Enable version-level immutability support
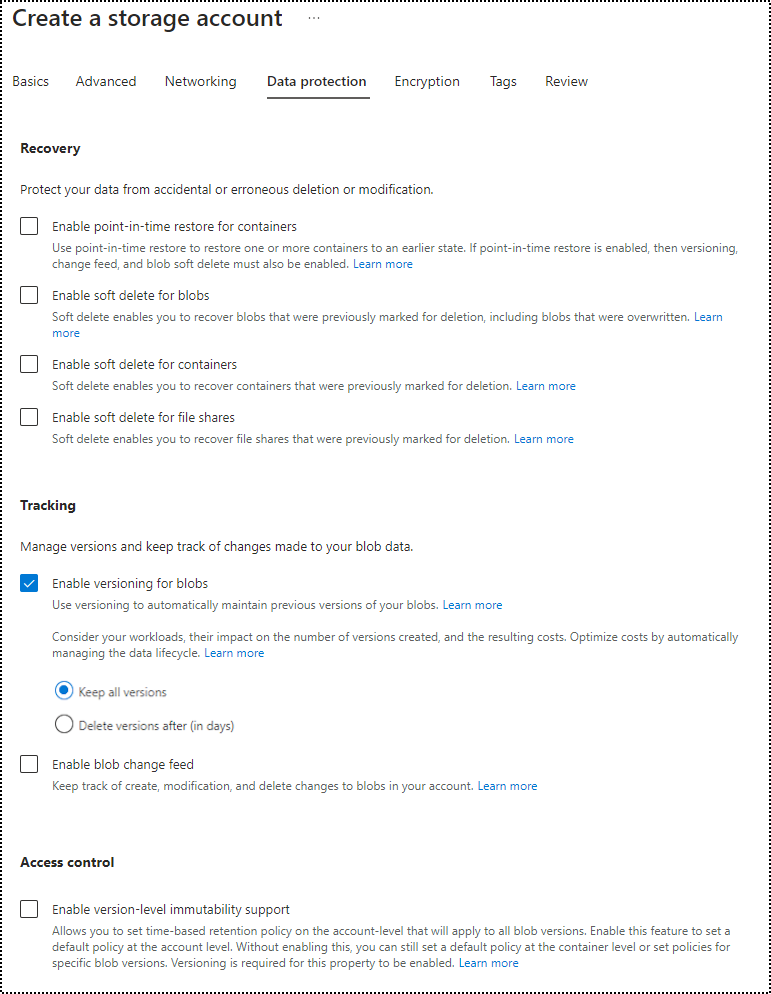This screenshot has height=994, width=771. point(29,910)
